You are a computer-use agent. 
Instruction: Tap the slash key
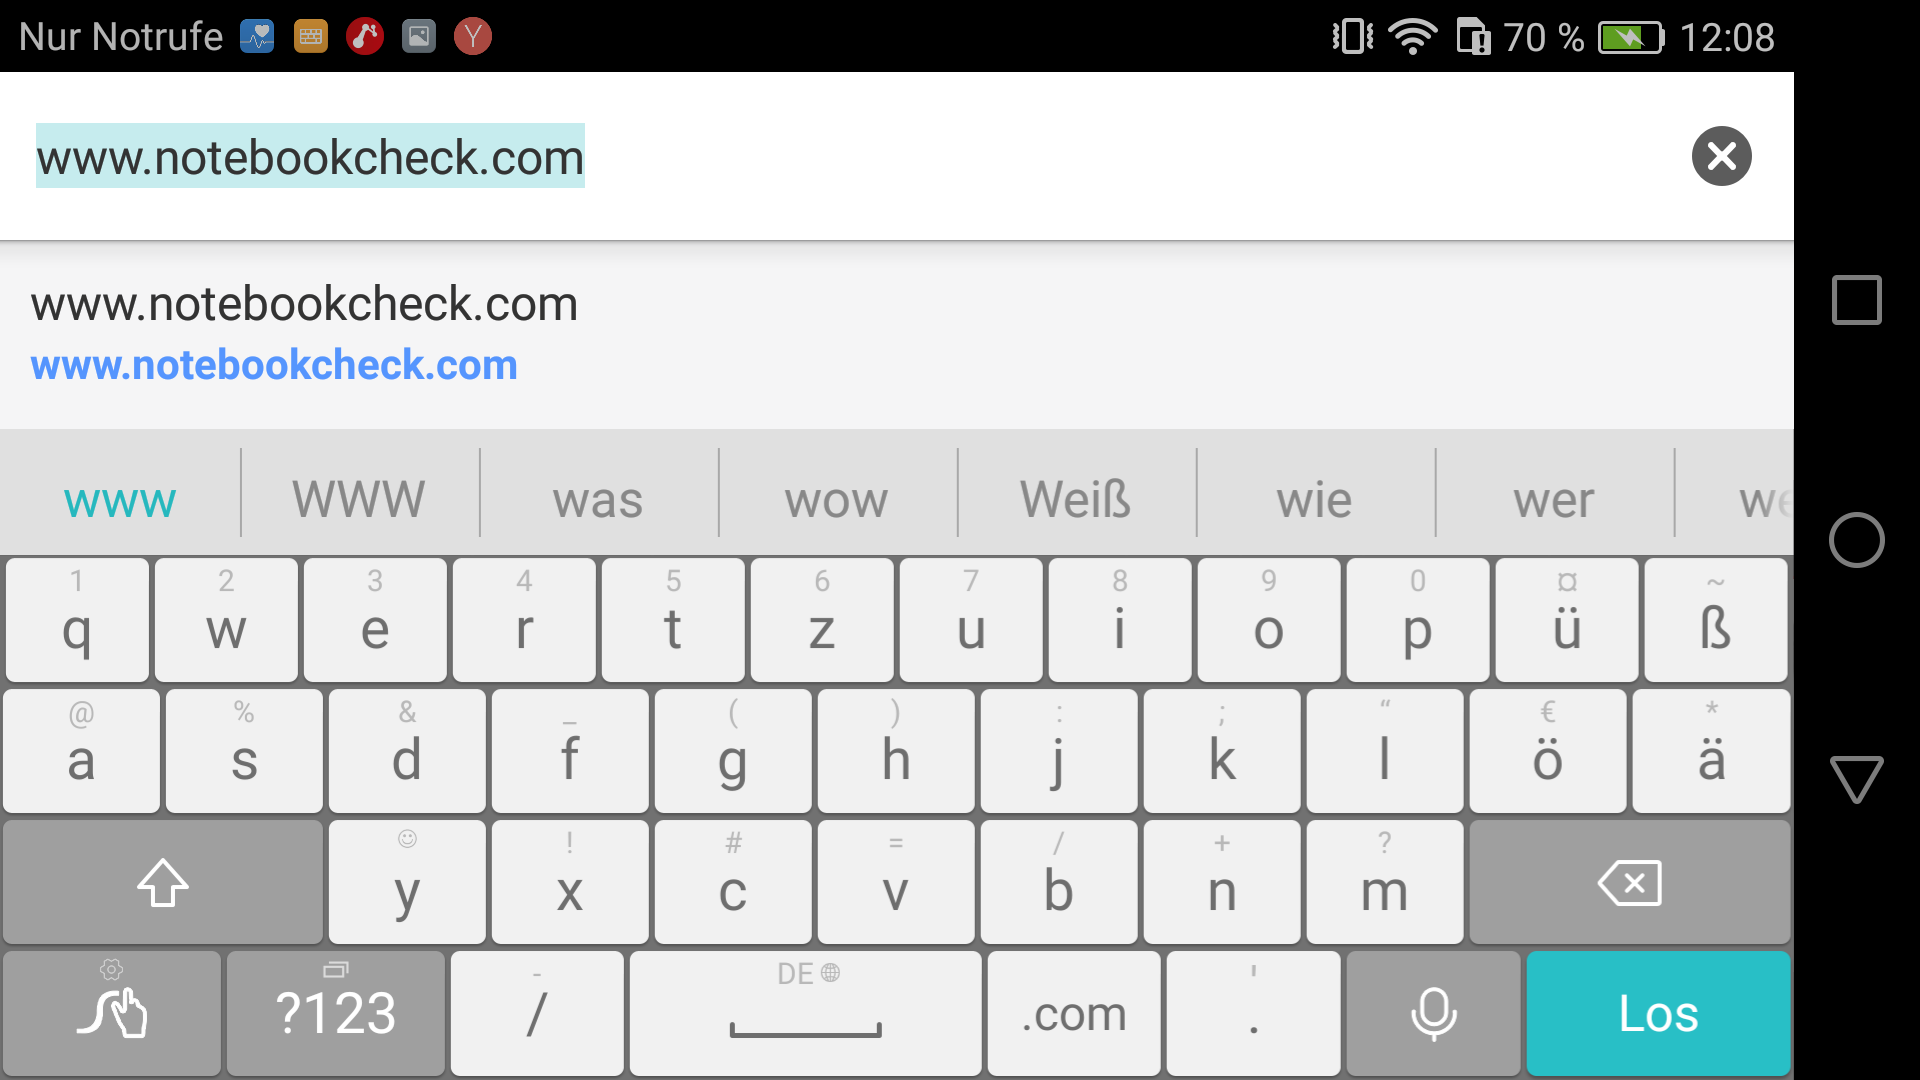pyautogui.click(x=537, y=1014)
